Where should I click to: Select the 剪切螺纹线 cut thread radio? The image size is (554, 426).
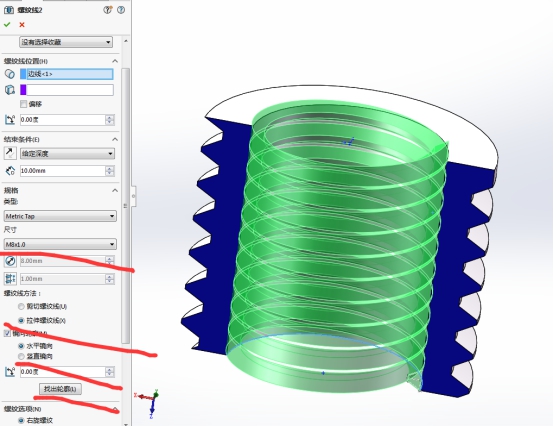(21, 307)
